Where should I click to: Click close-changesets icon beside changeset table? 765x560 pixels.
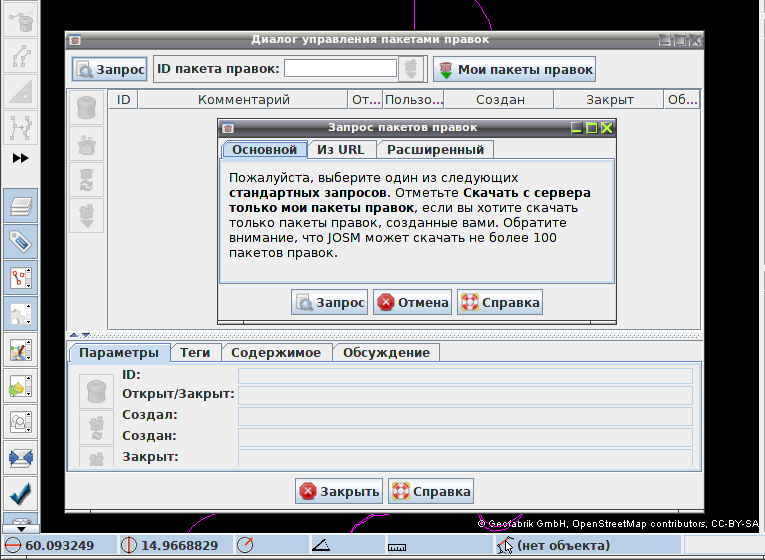click(86, 143)
